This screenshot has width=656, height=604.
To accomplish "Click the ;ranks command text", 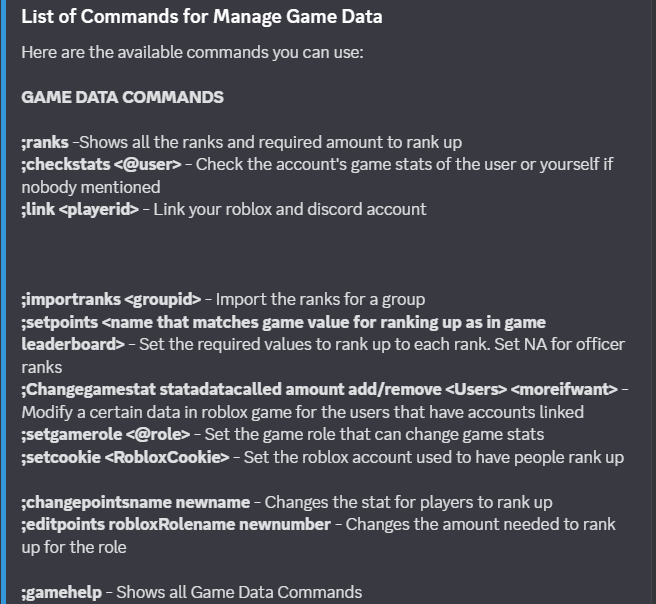I will (x=45, y=143).
